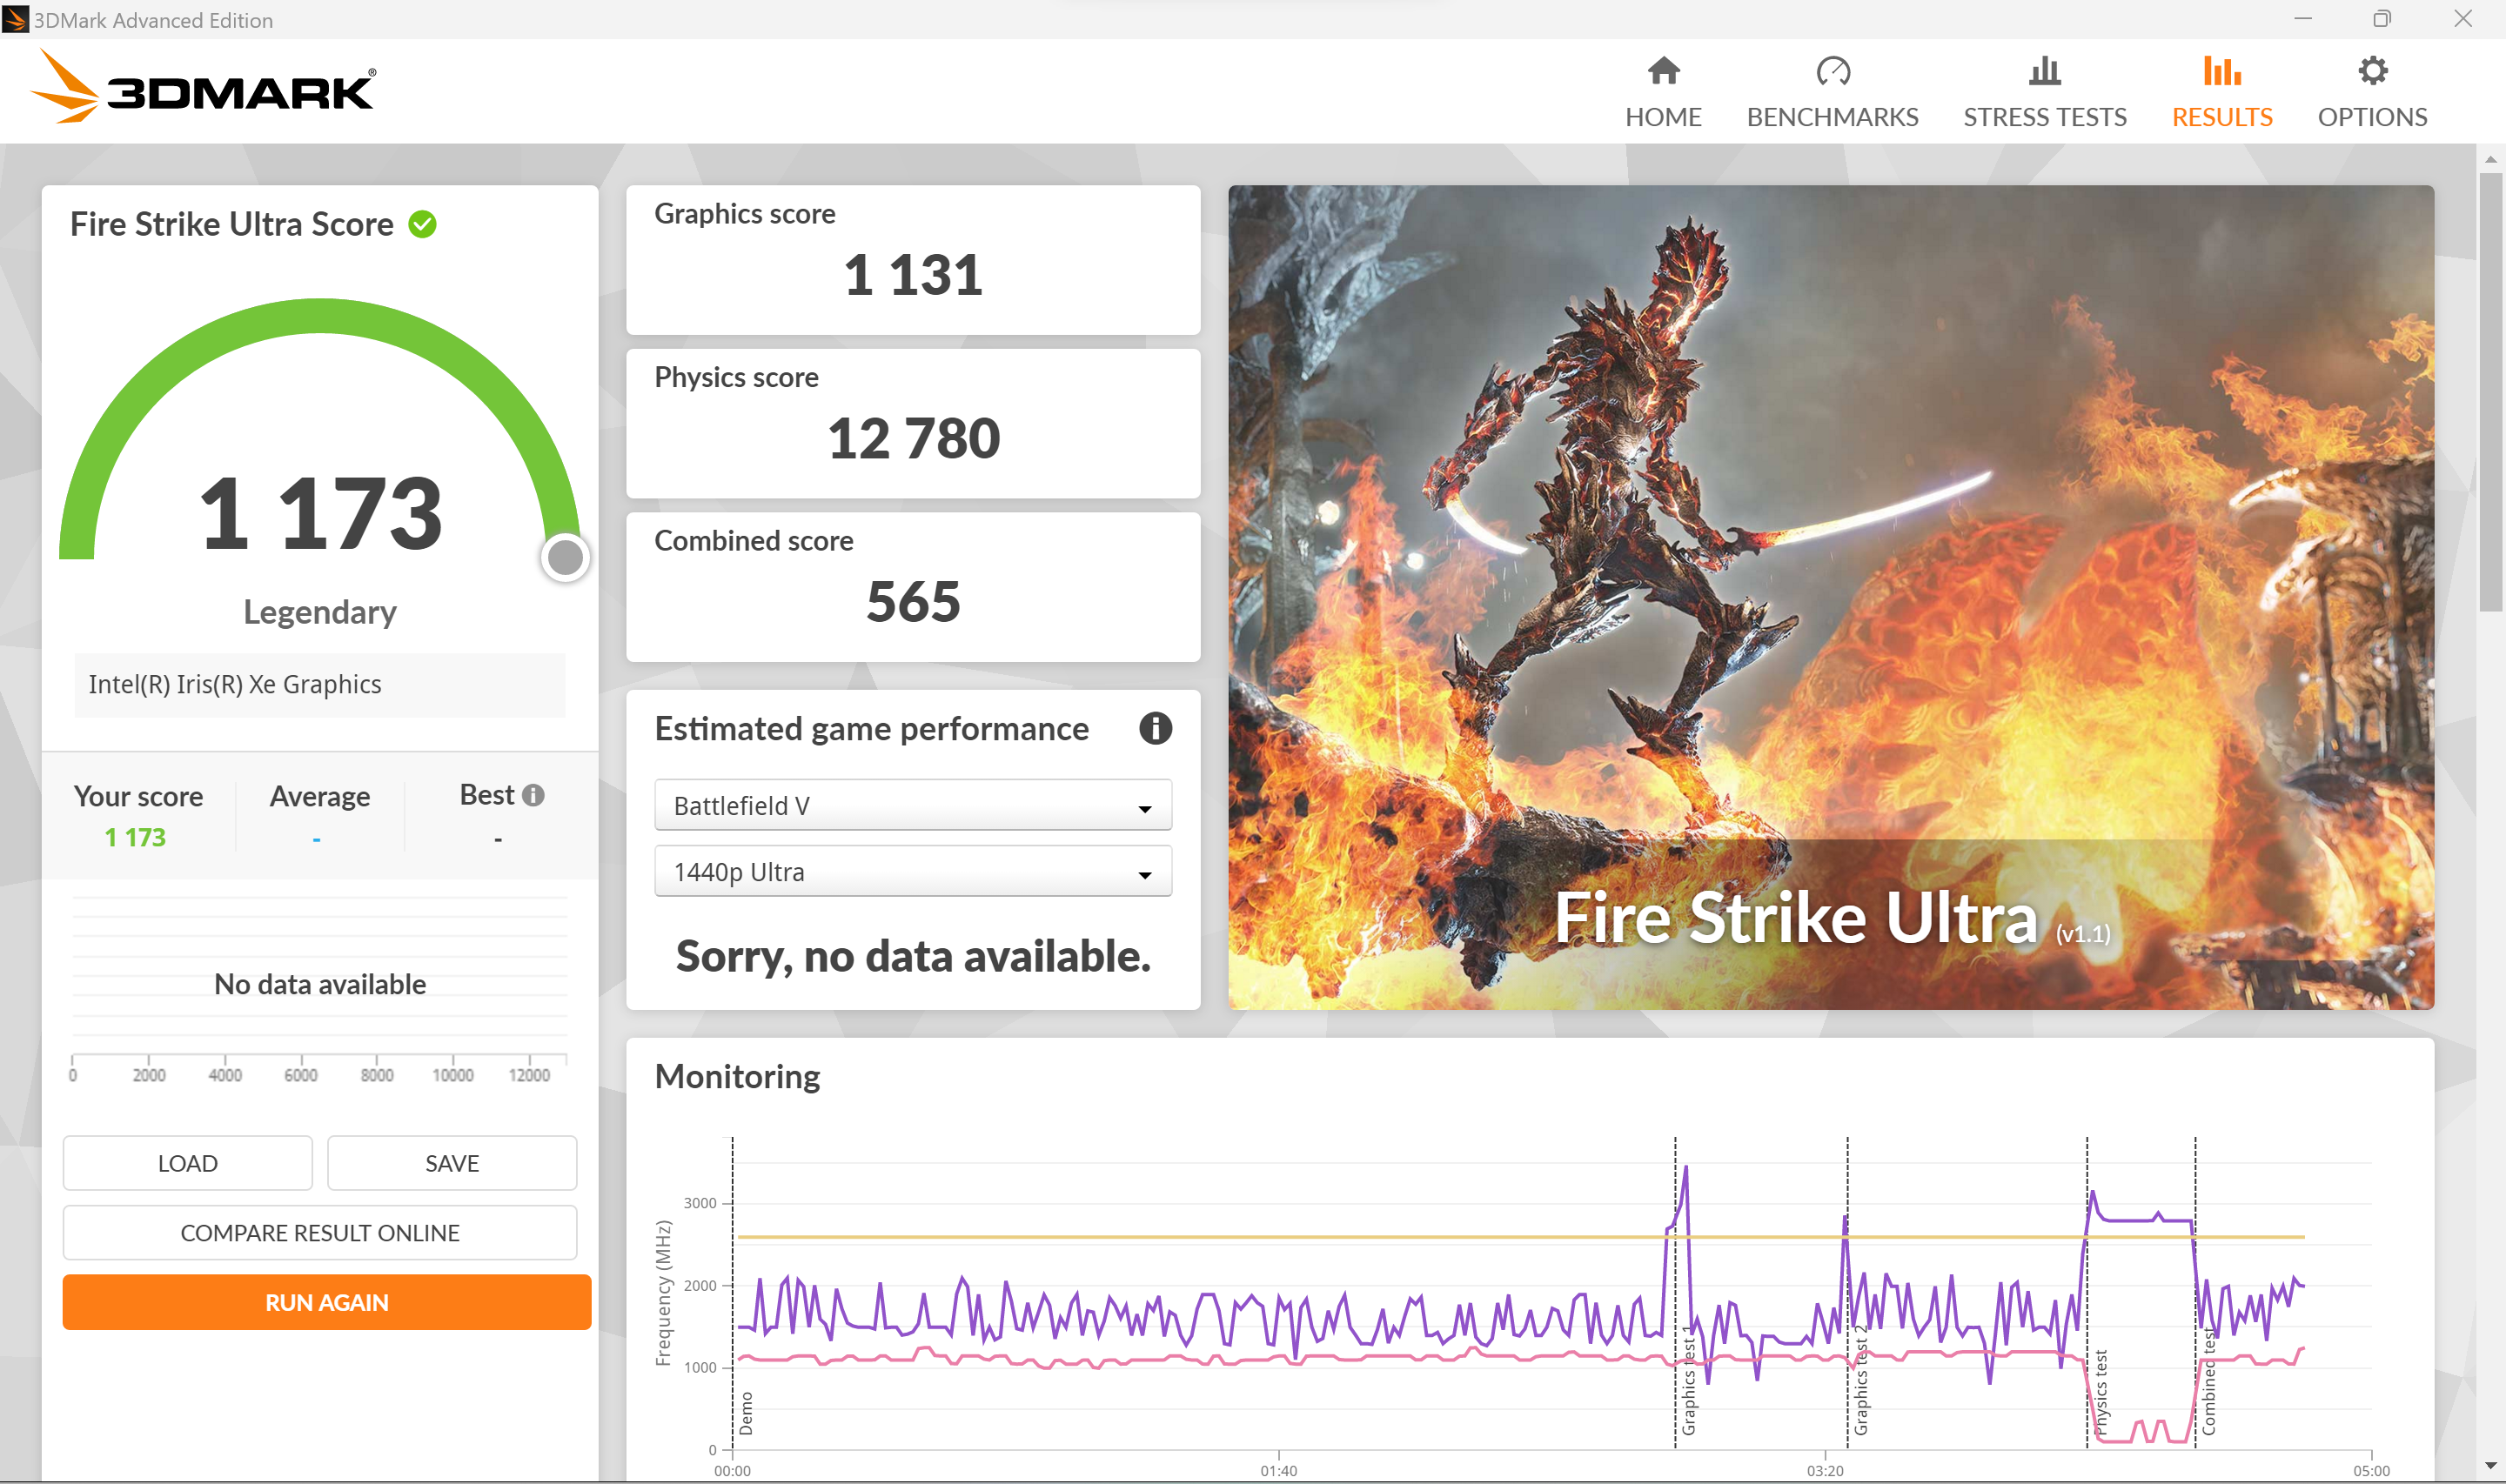Viewport: 2506px width, 1484px height.
Task: Click COMPARE RESULT ONLINE button
Action: [x=320, y=1233]
